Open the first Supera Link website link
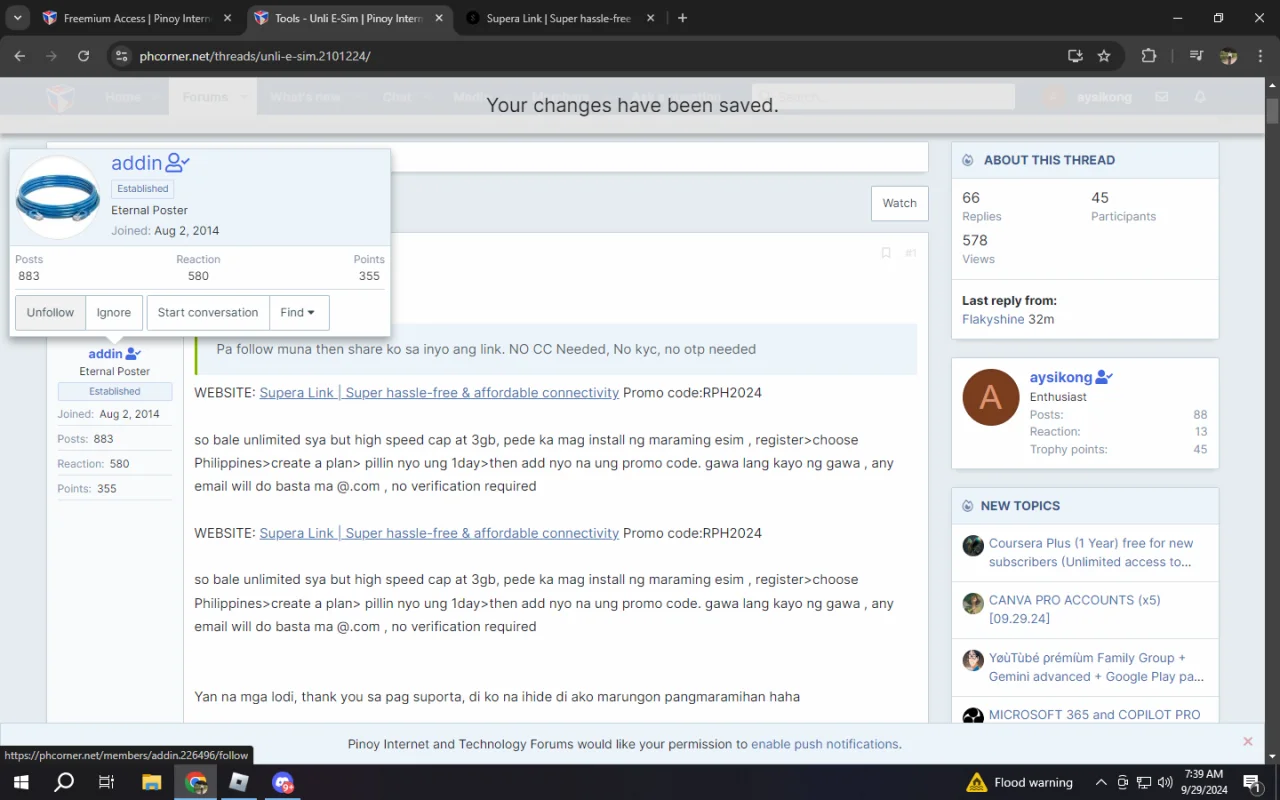1280x800 pixels. (x=439, y=392)
